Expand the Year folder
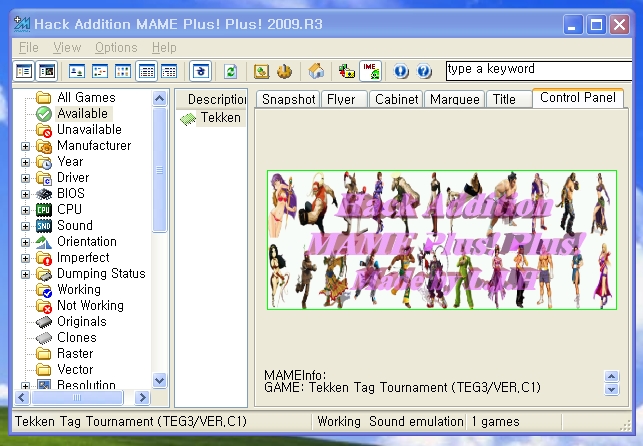The image size is (643, 446). [x=25, y=162]
